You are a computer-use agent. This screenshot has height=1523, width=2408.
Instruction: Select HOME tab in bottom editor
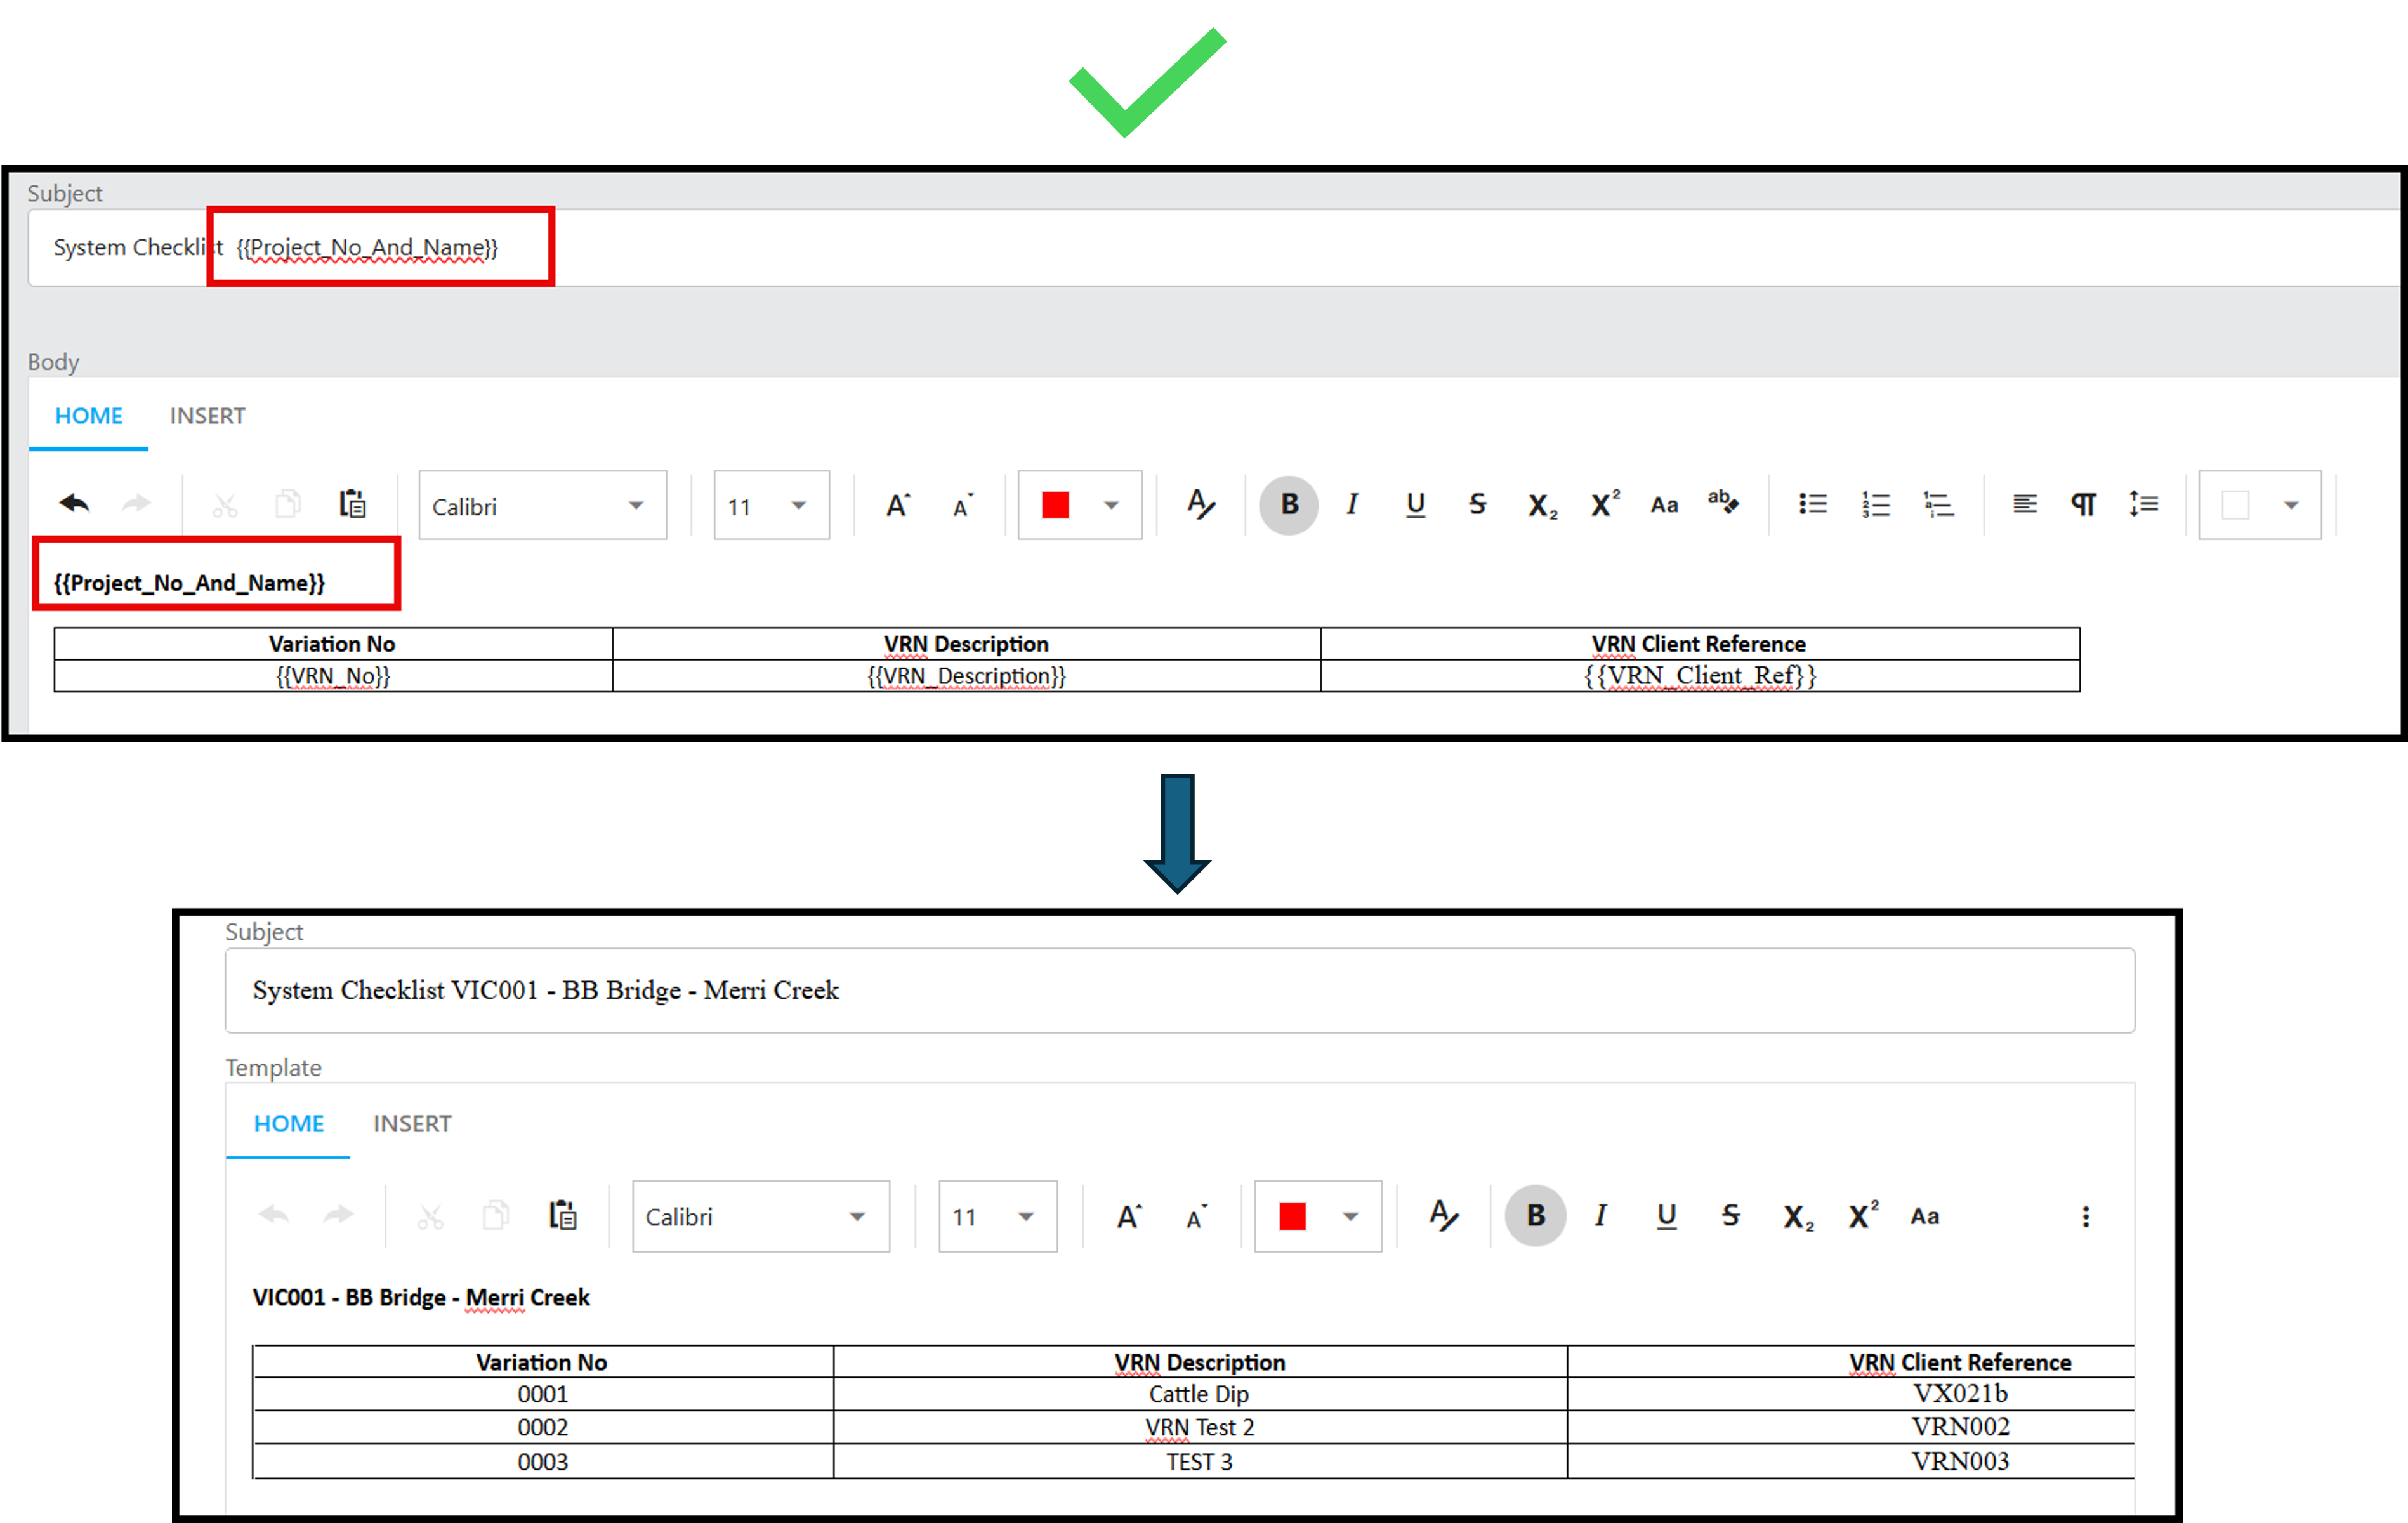tap(288, 1124)
